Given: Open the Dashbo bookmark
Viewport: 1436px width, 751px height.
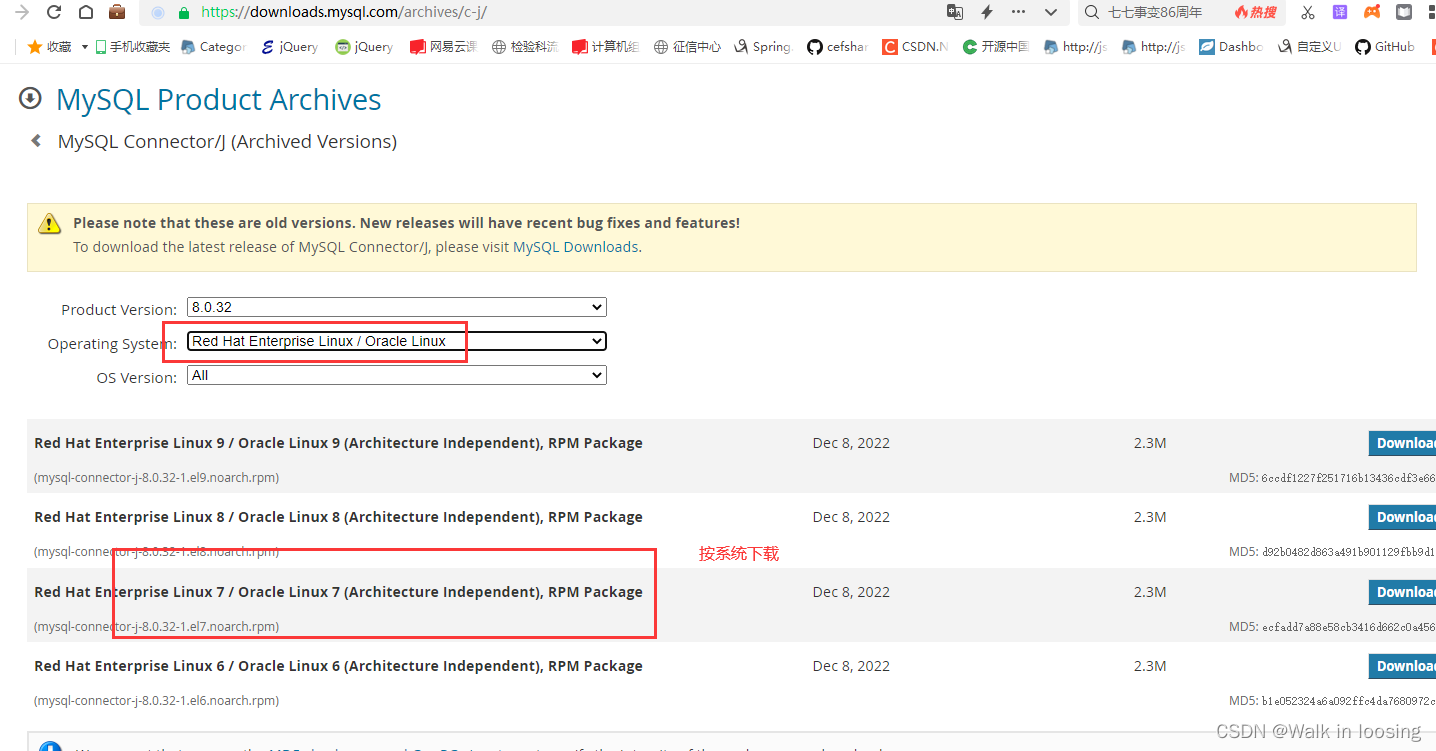Looking at the screenshot, I should tap(1231, 47).
